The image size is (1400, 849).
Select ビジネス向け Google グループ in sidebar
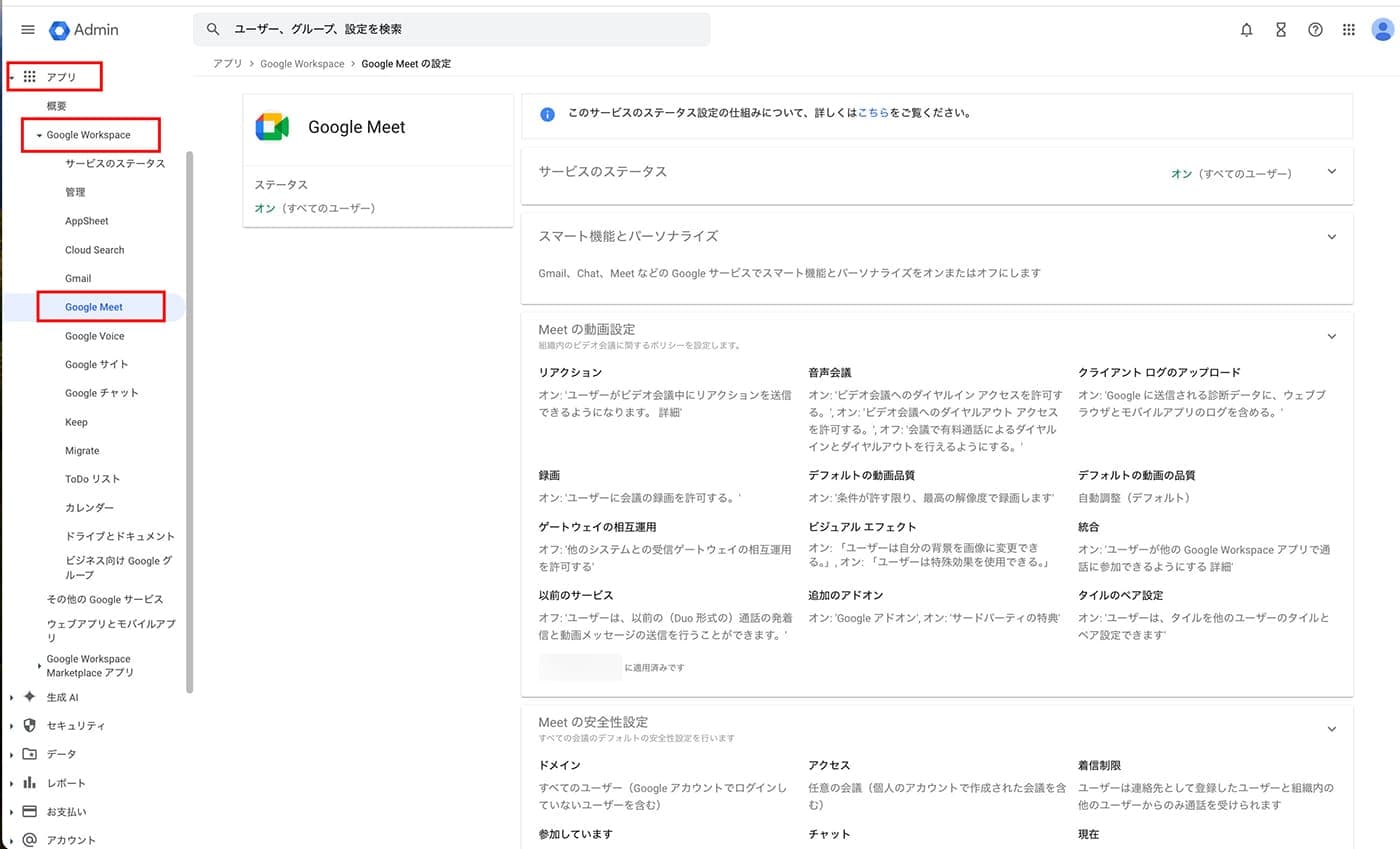coord(118,568)
